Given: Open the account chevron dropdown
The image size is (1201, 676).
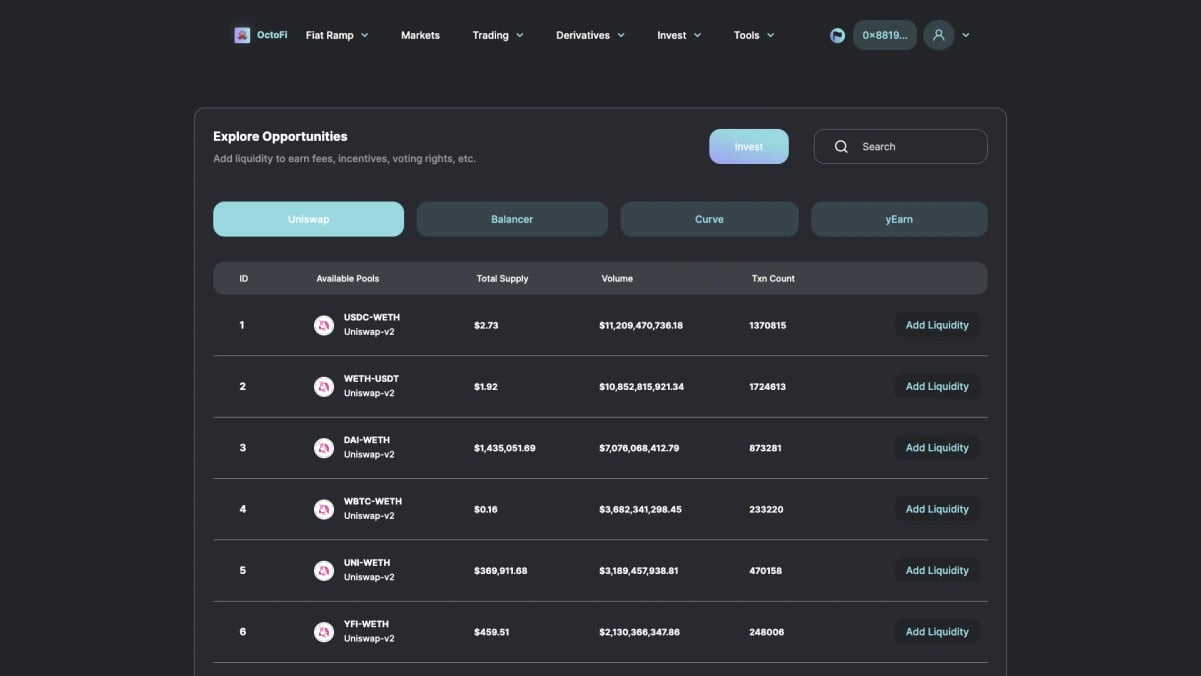Looking at the screenshot, I should 966,35.
